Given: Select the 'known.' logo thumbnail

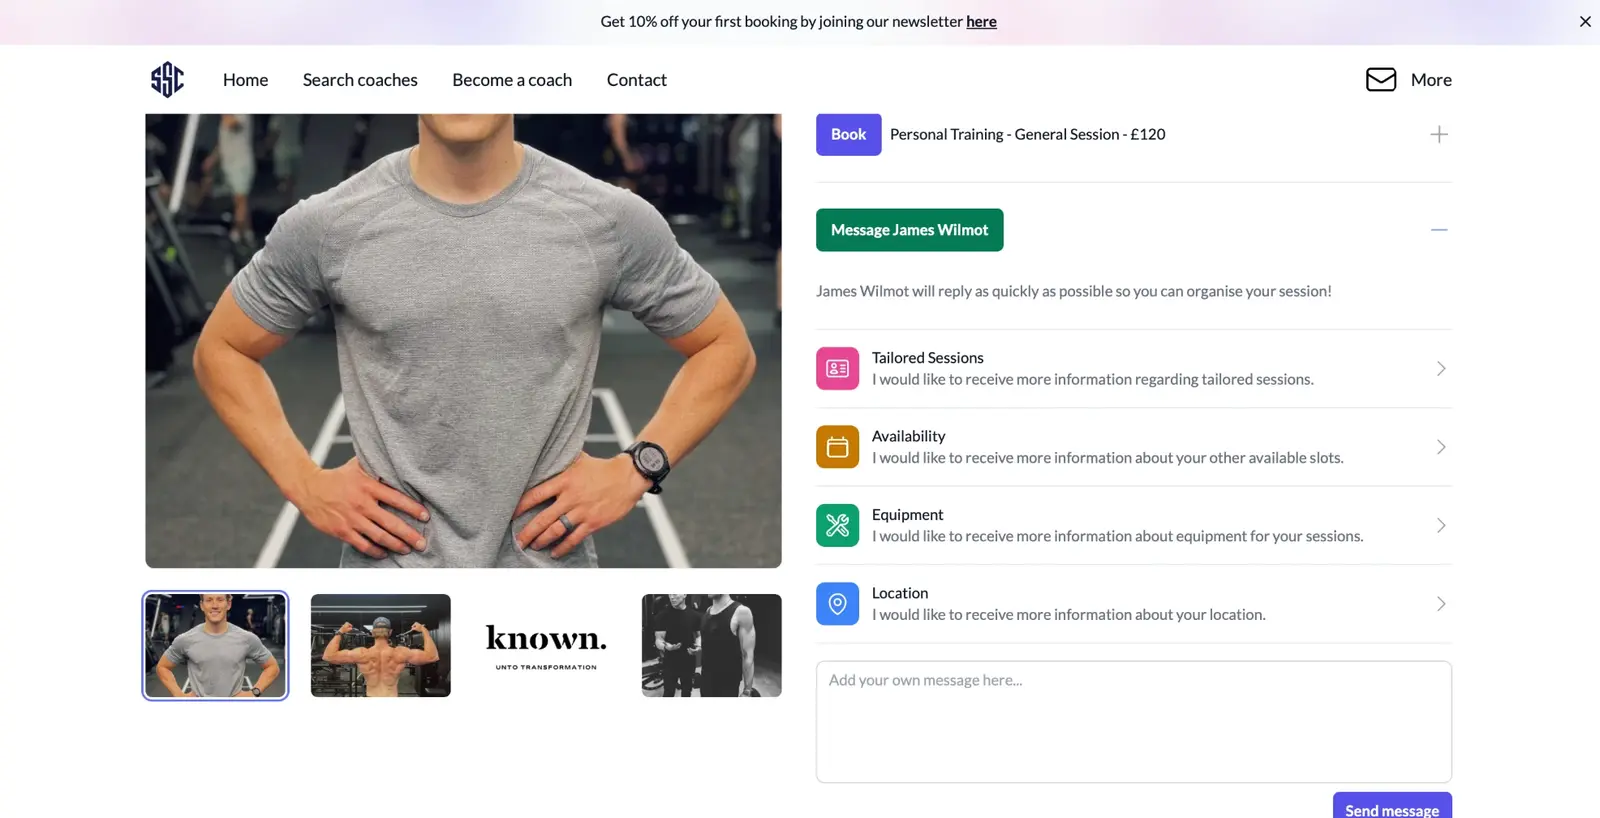Looking at the screenshot, I should (546, 645).
